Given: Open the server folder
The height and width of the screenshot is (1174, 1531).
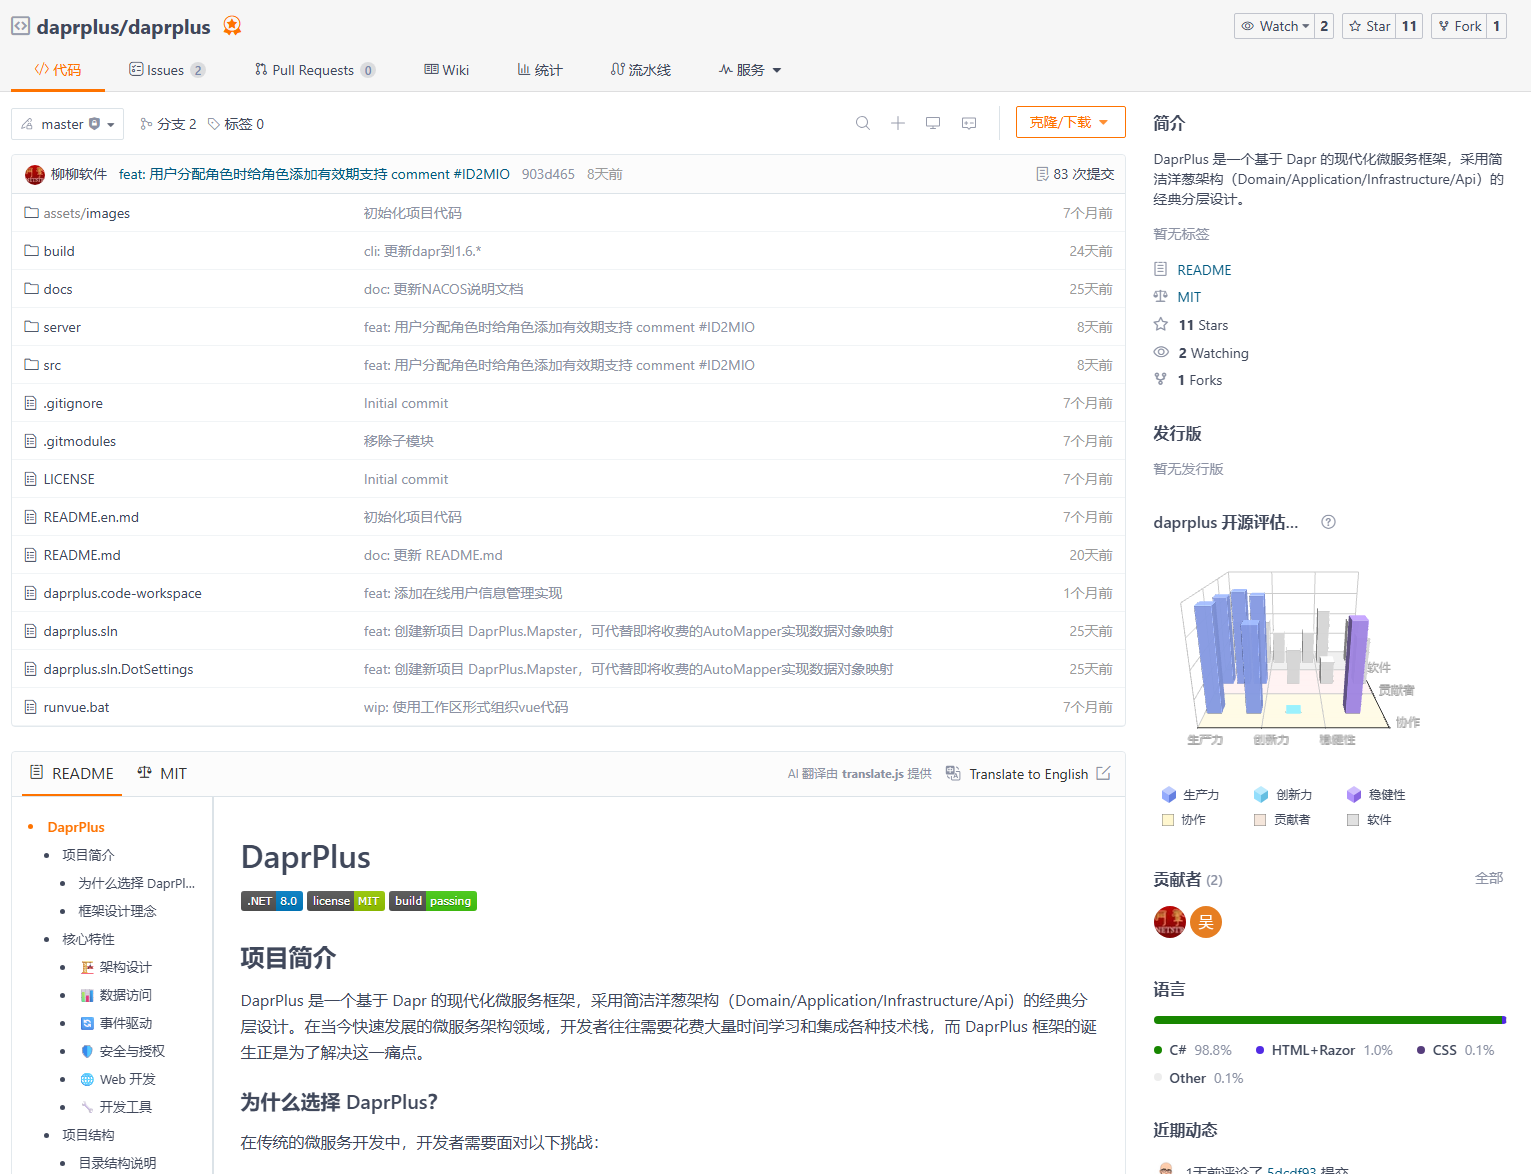Looking at the screenshot, I should pyautogui.click(x=62, y=327).
